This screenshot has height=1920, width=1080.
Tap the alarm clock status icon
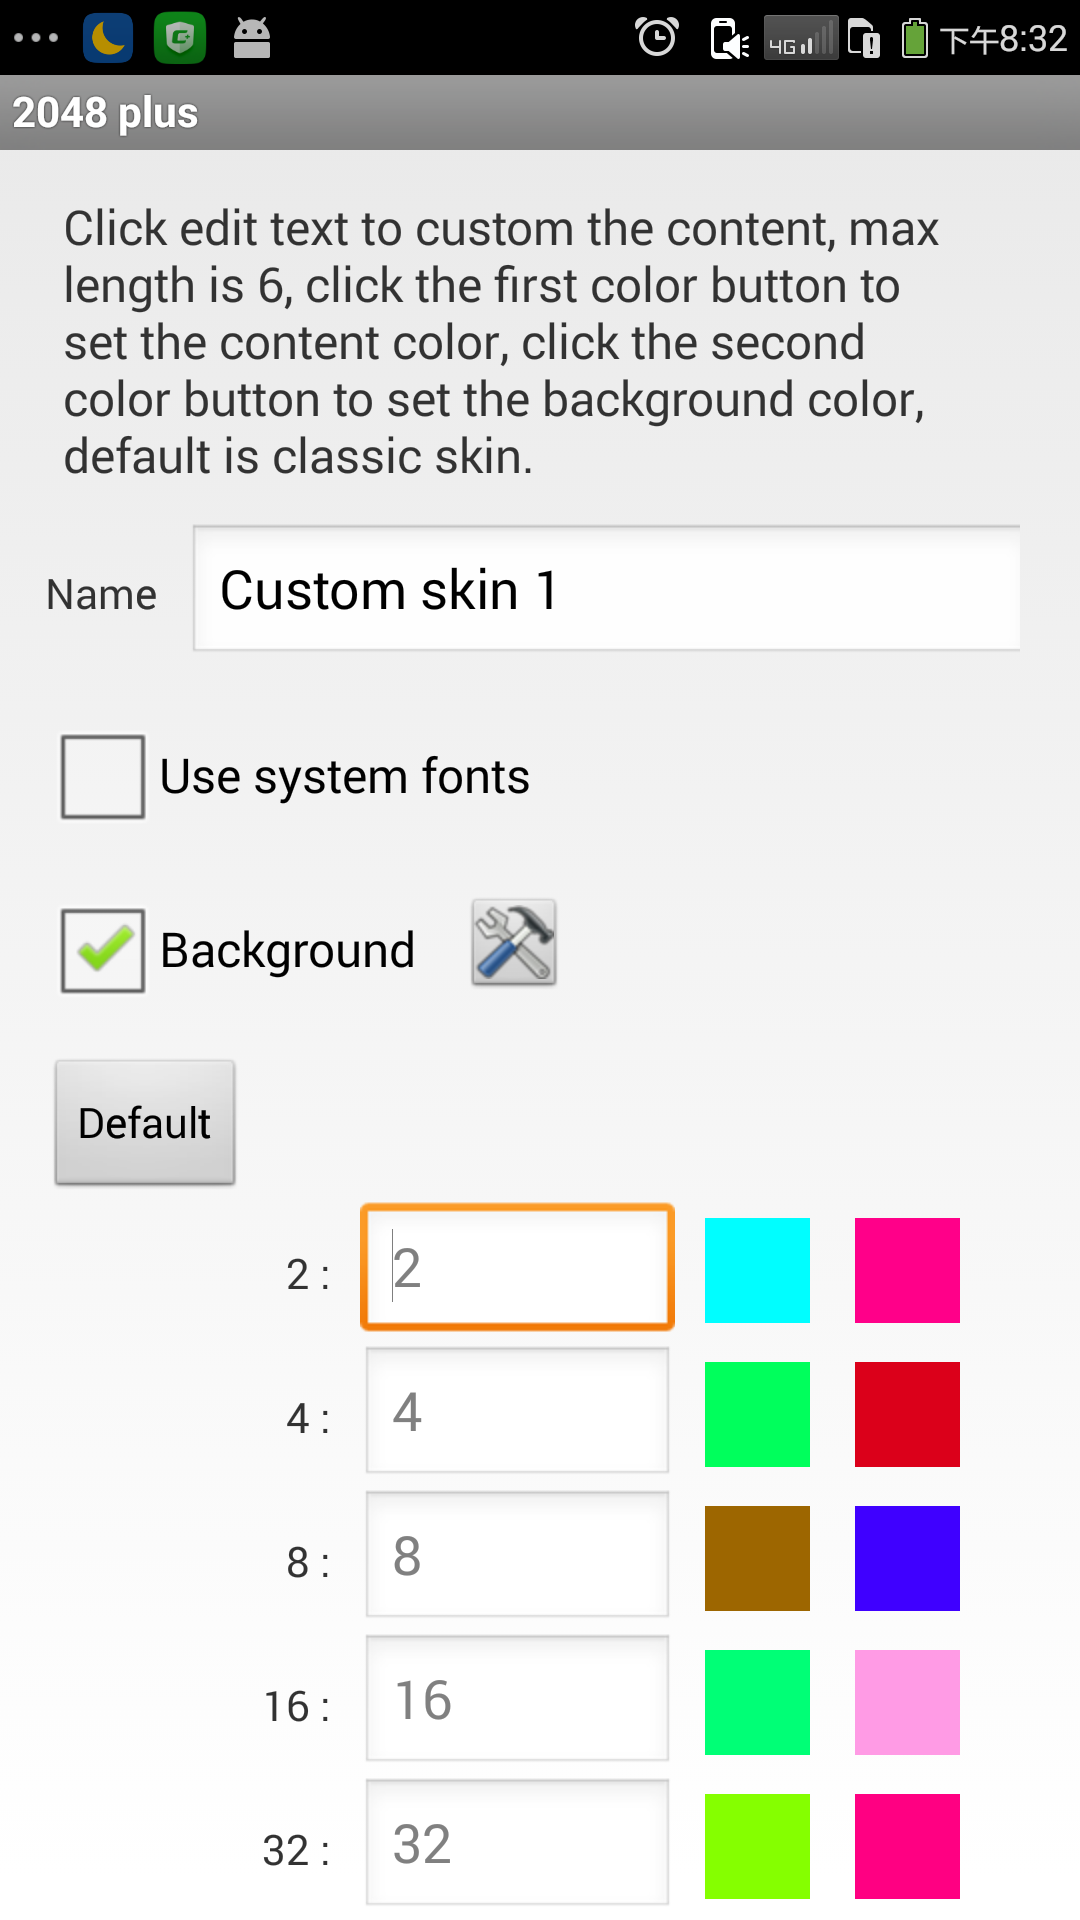pos(657,38)
